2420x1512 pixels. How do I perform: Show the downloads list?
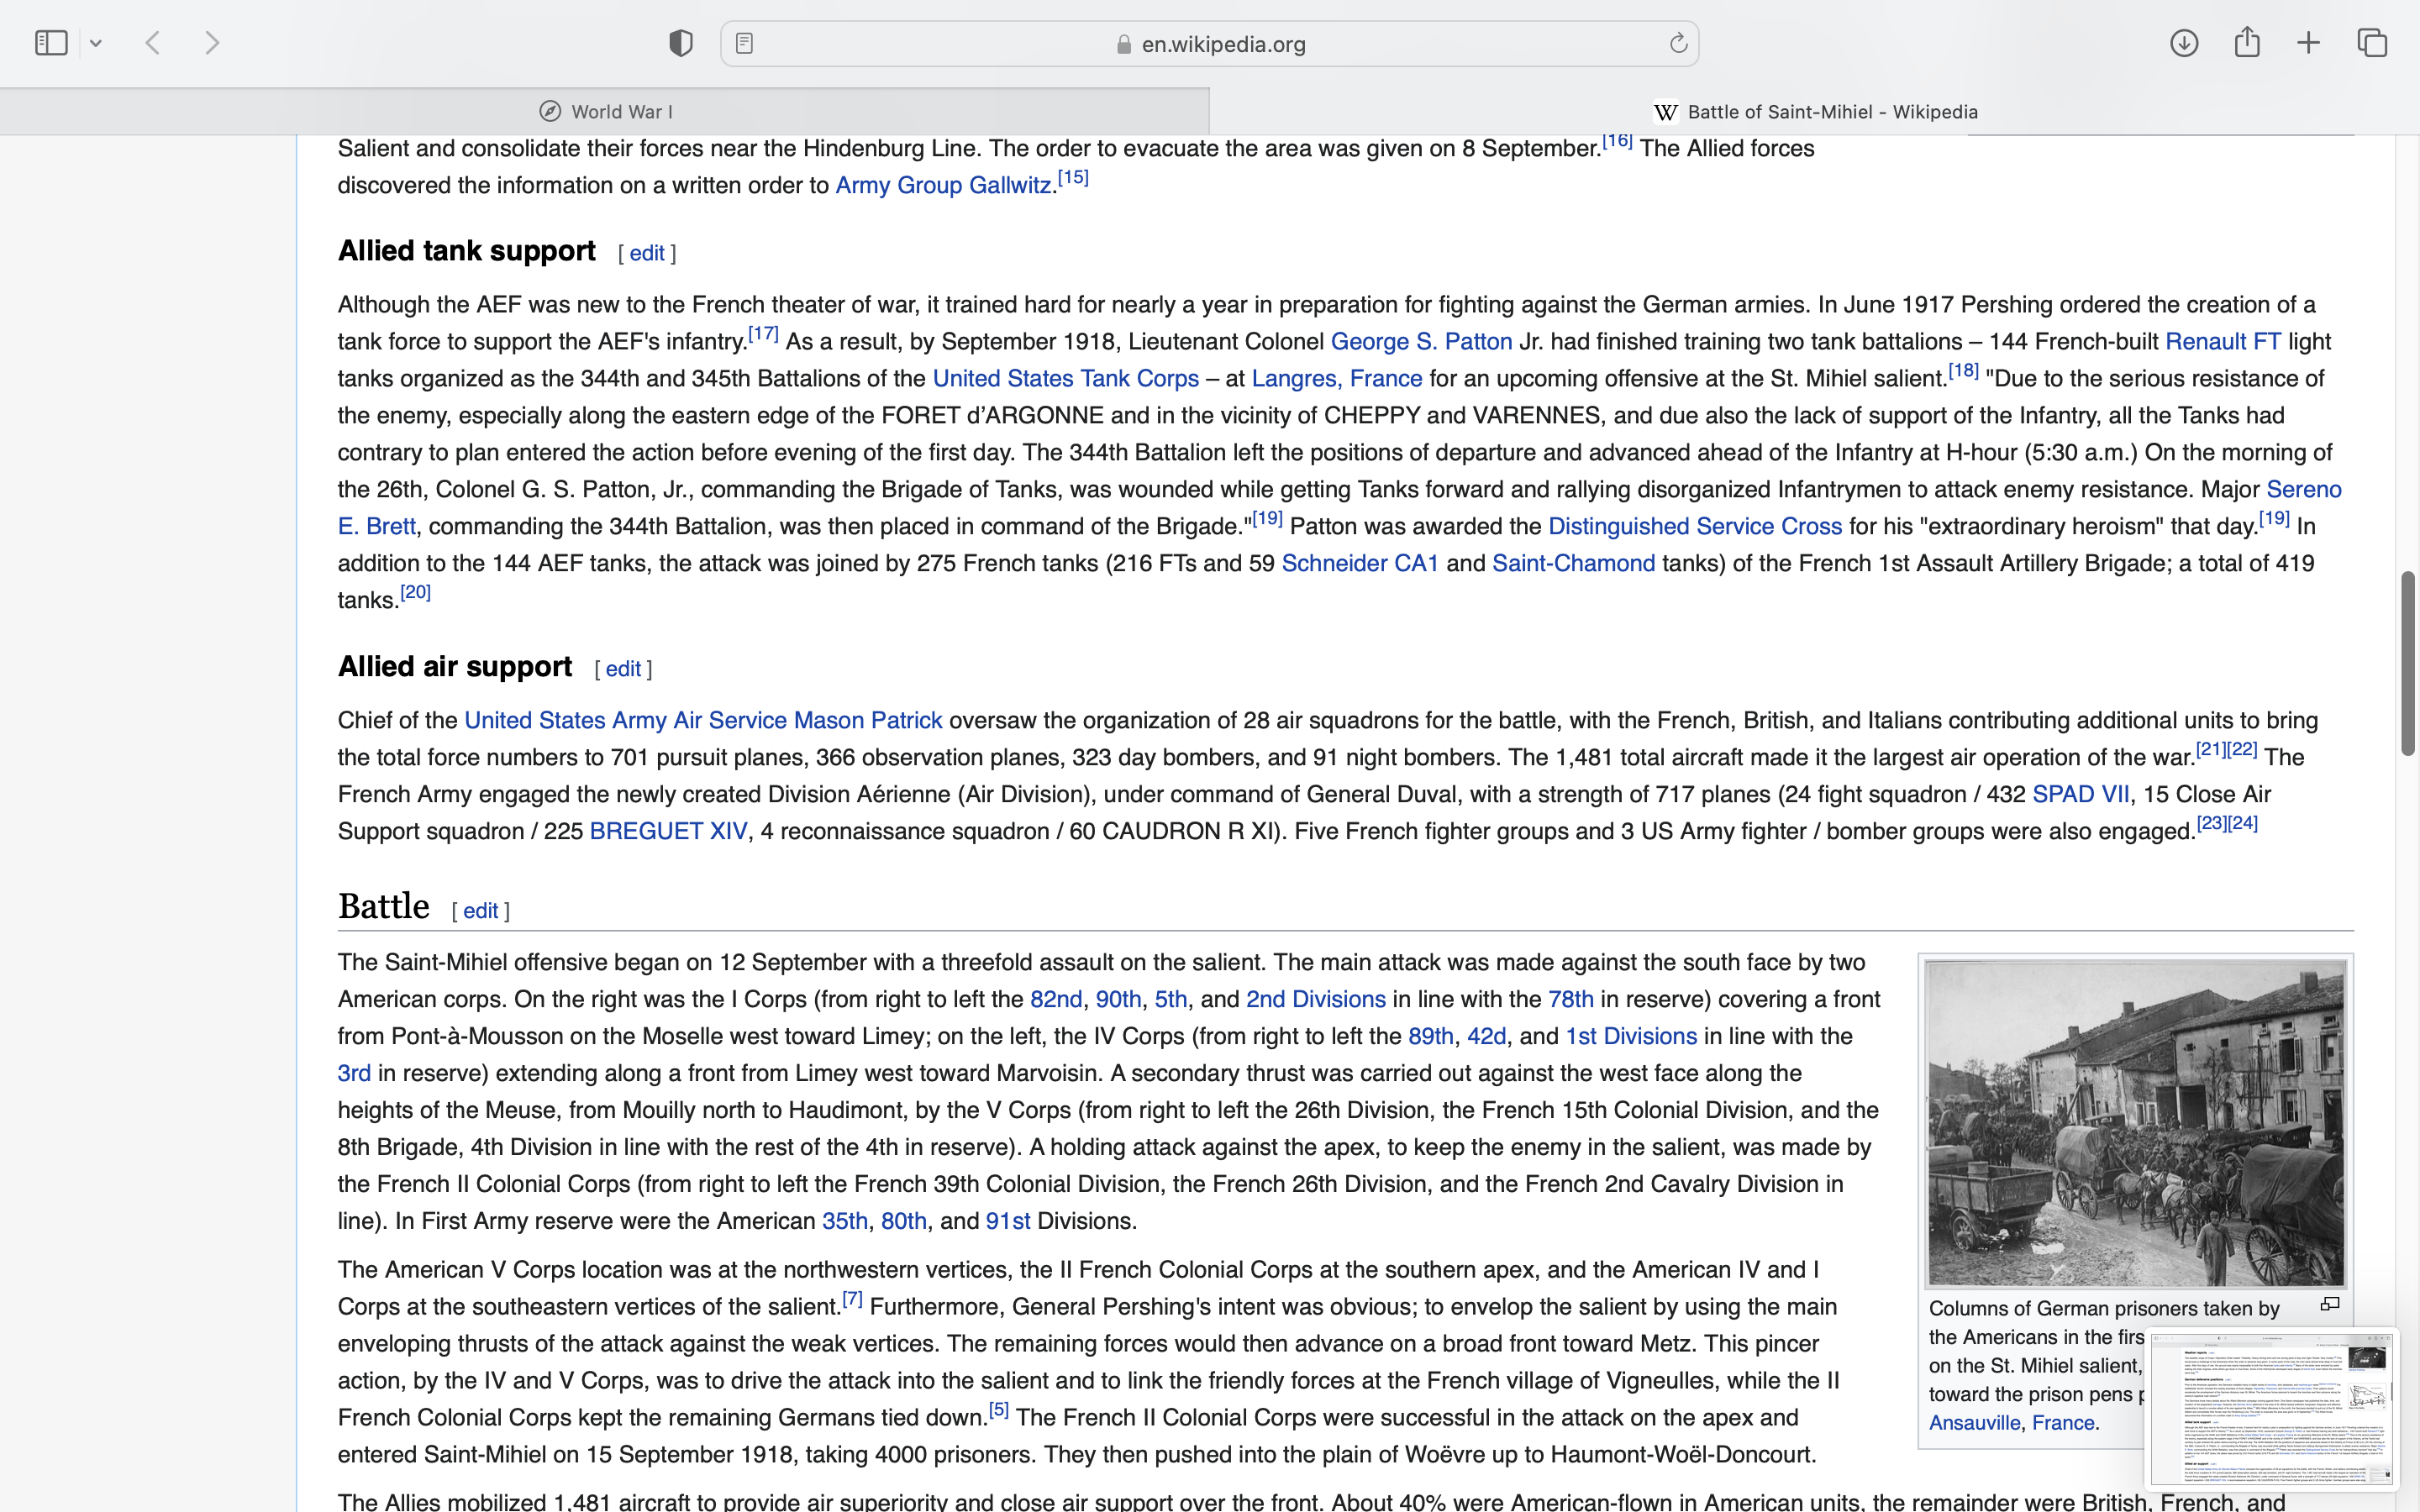pos(2184,43)
